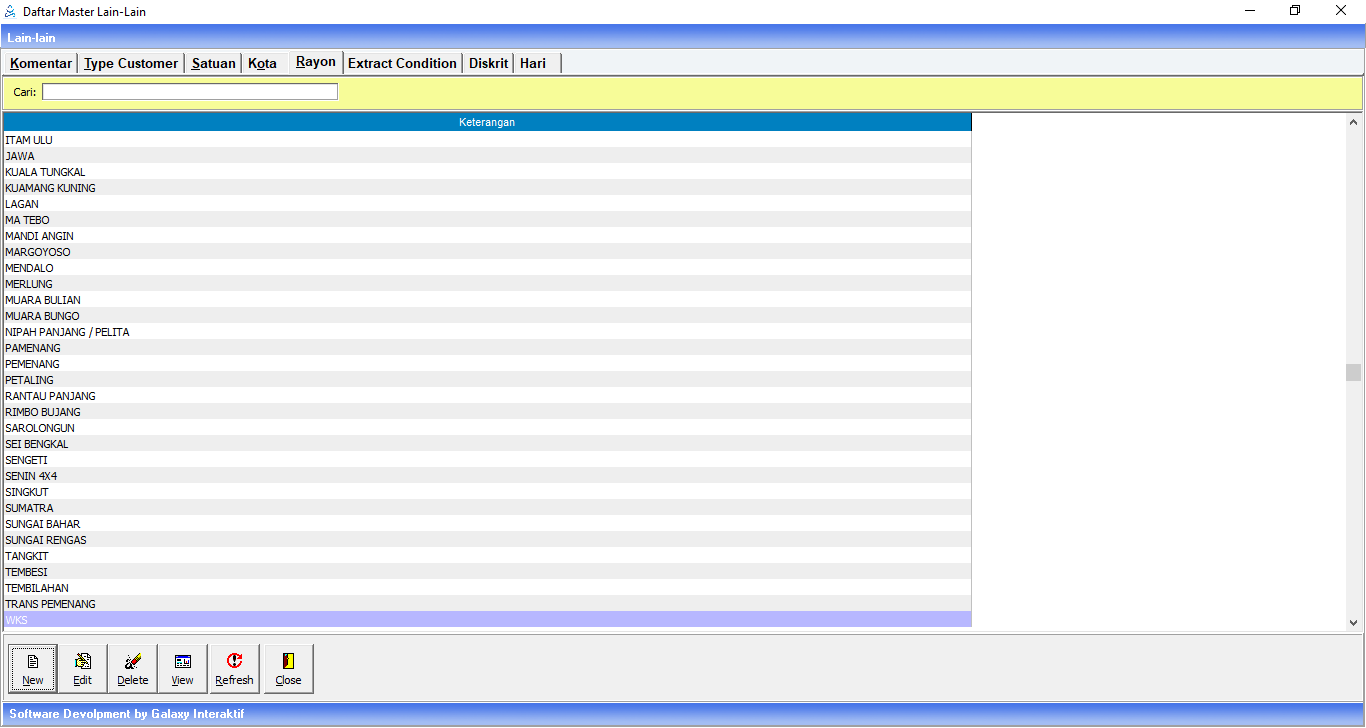
Task: Click the scroll down arrow of list
Action: (x=1353, y=622)
